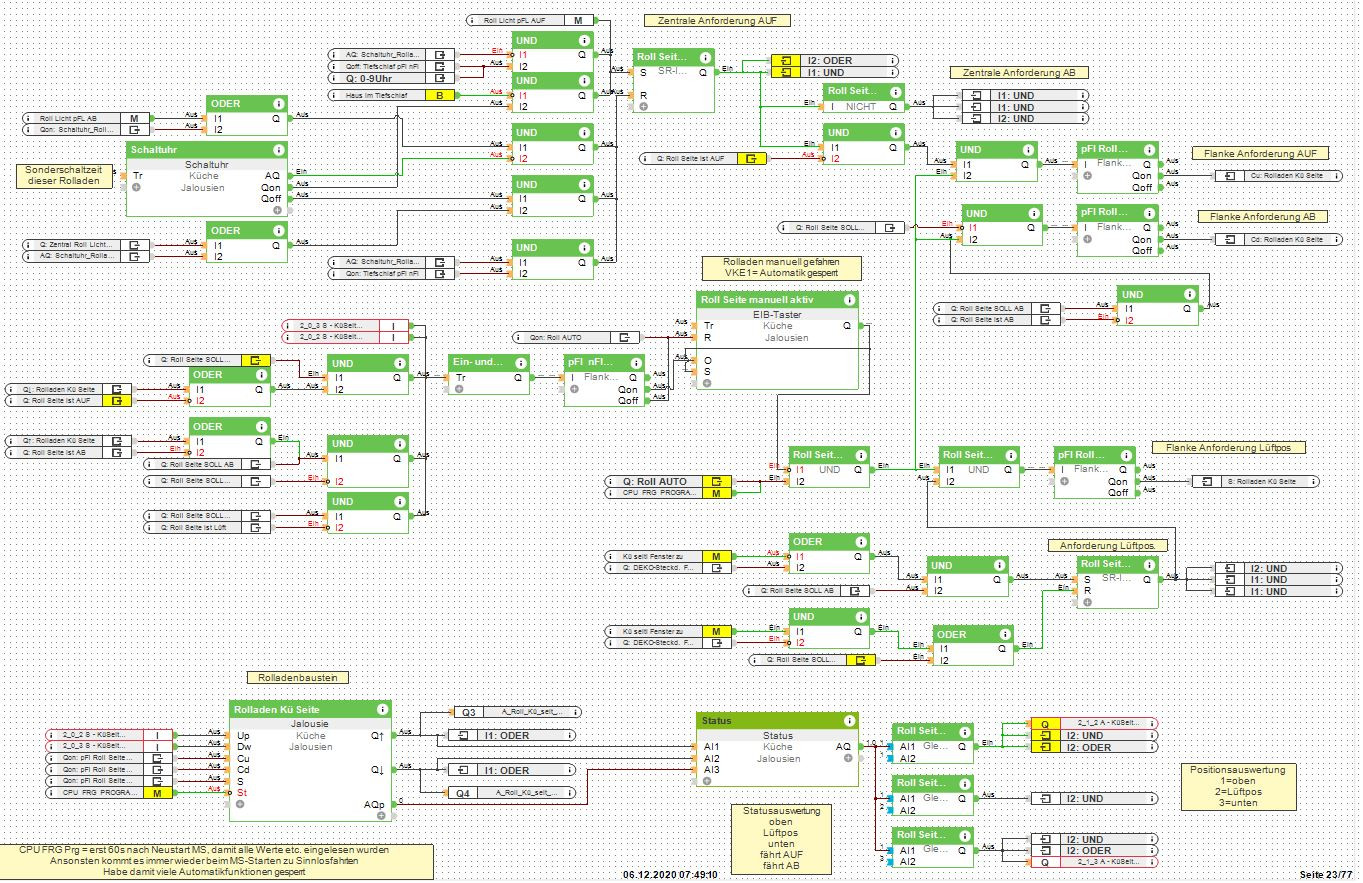Select the Anforderung Lüftpos. note
Screen dimensions: 1363x883
click(x=1109, y=546)
